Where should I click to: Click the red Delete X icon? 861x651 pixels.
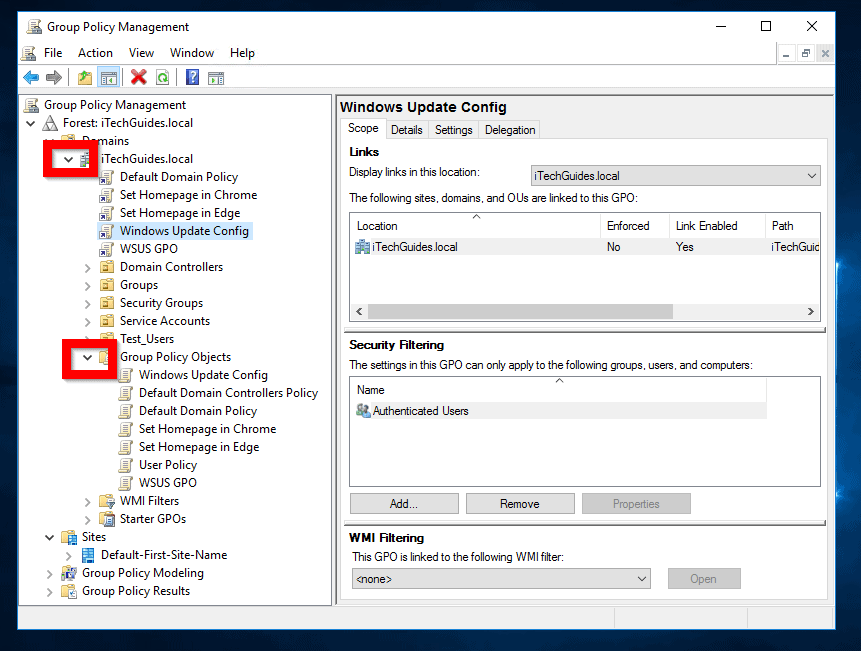point(139,77)
